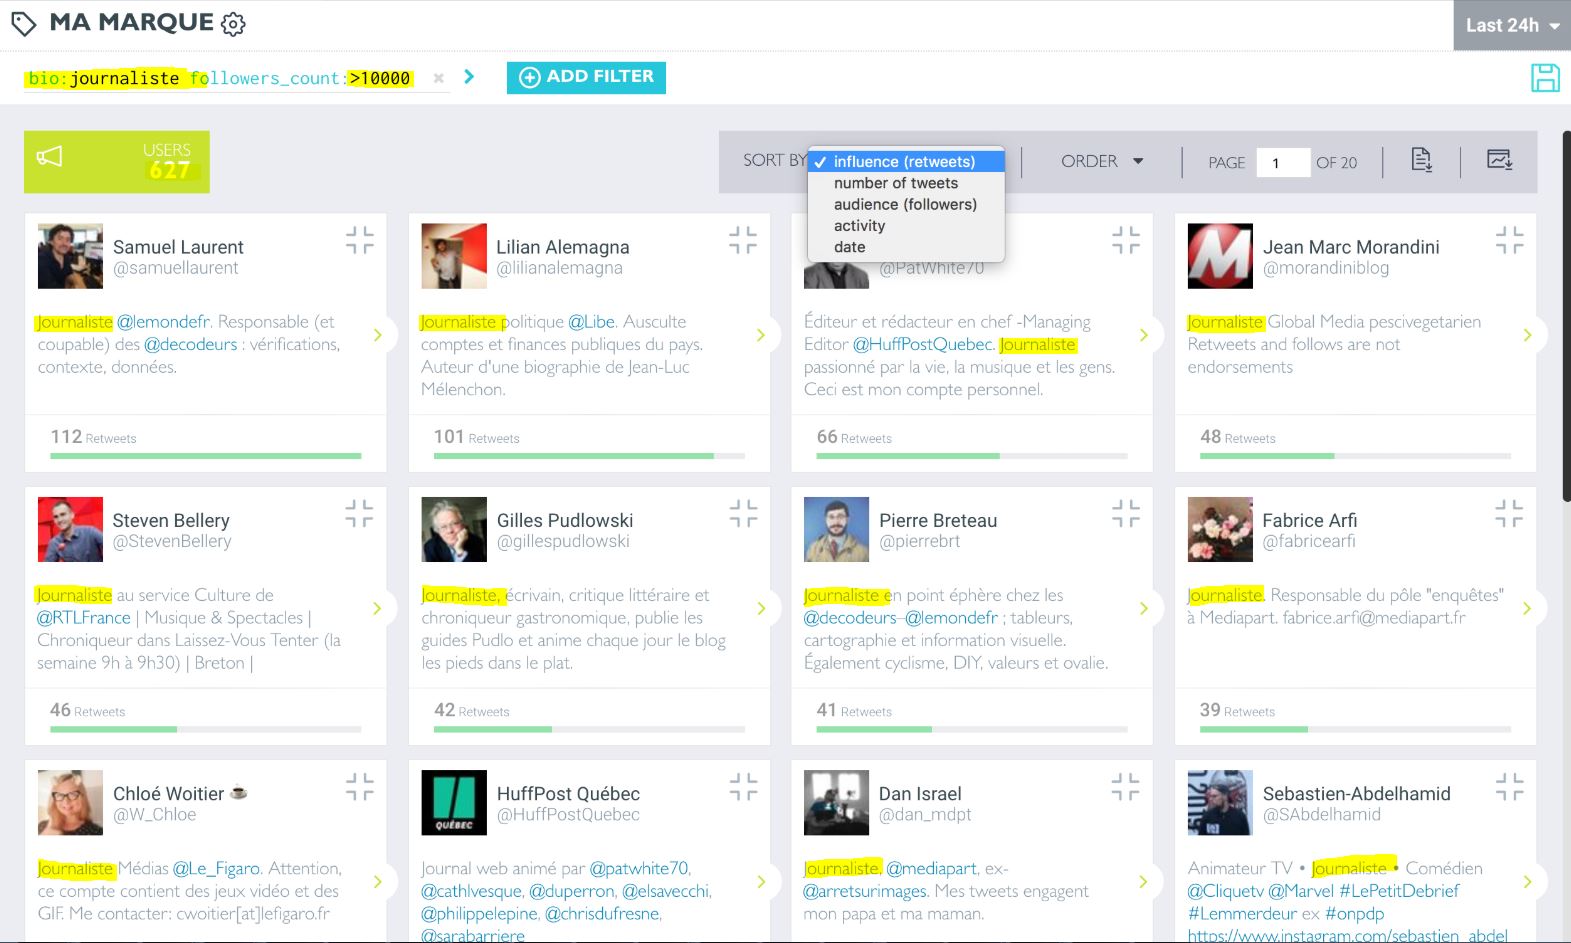The width and height of the screenshot is (1571, 943).
Task: Expand details arrow on Lilian Alemagna's card
Action: click(760, 335)
